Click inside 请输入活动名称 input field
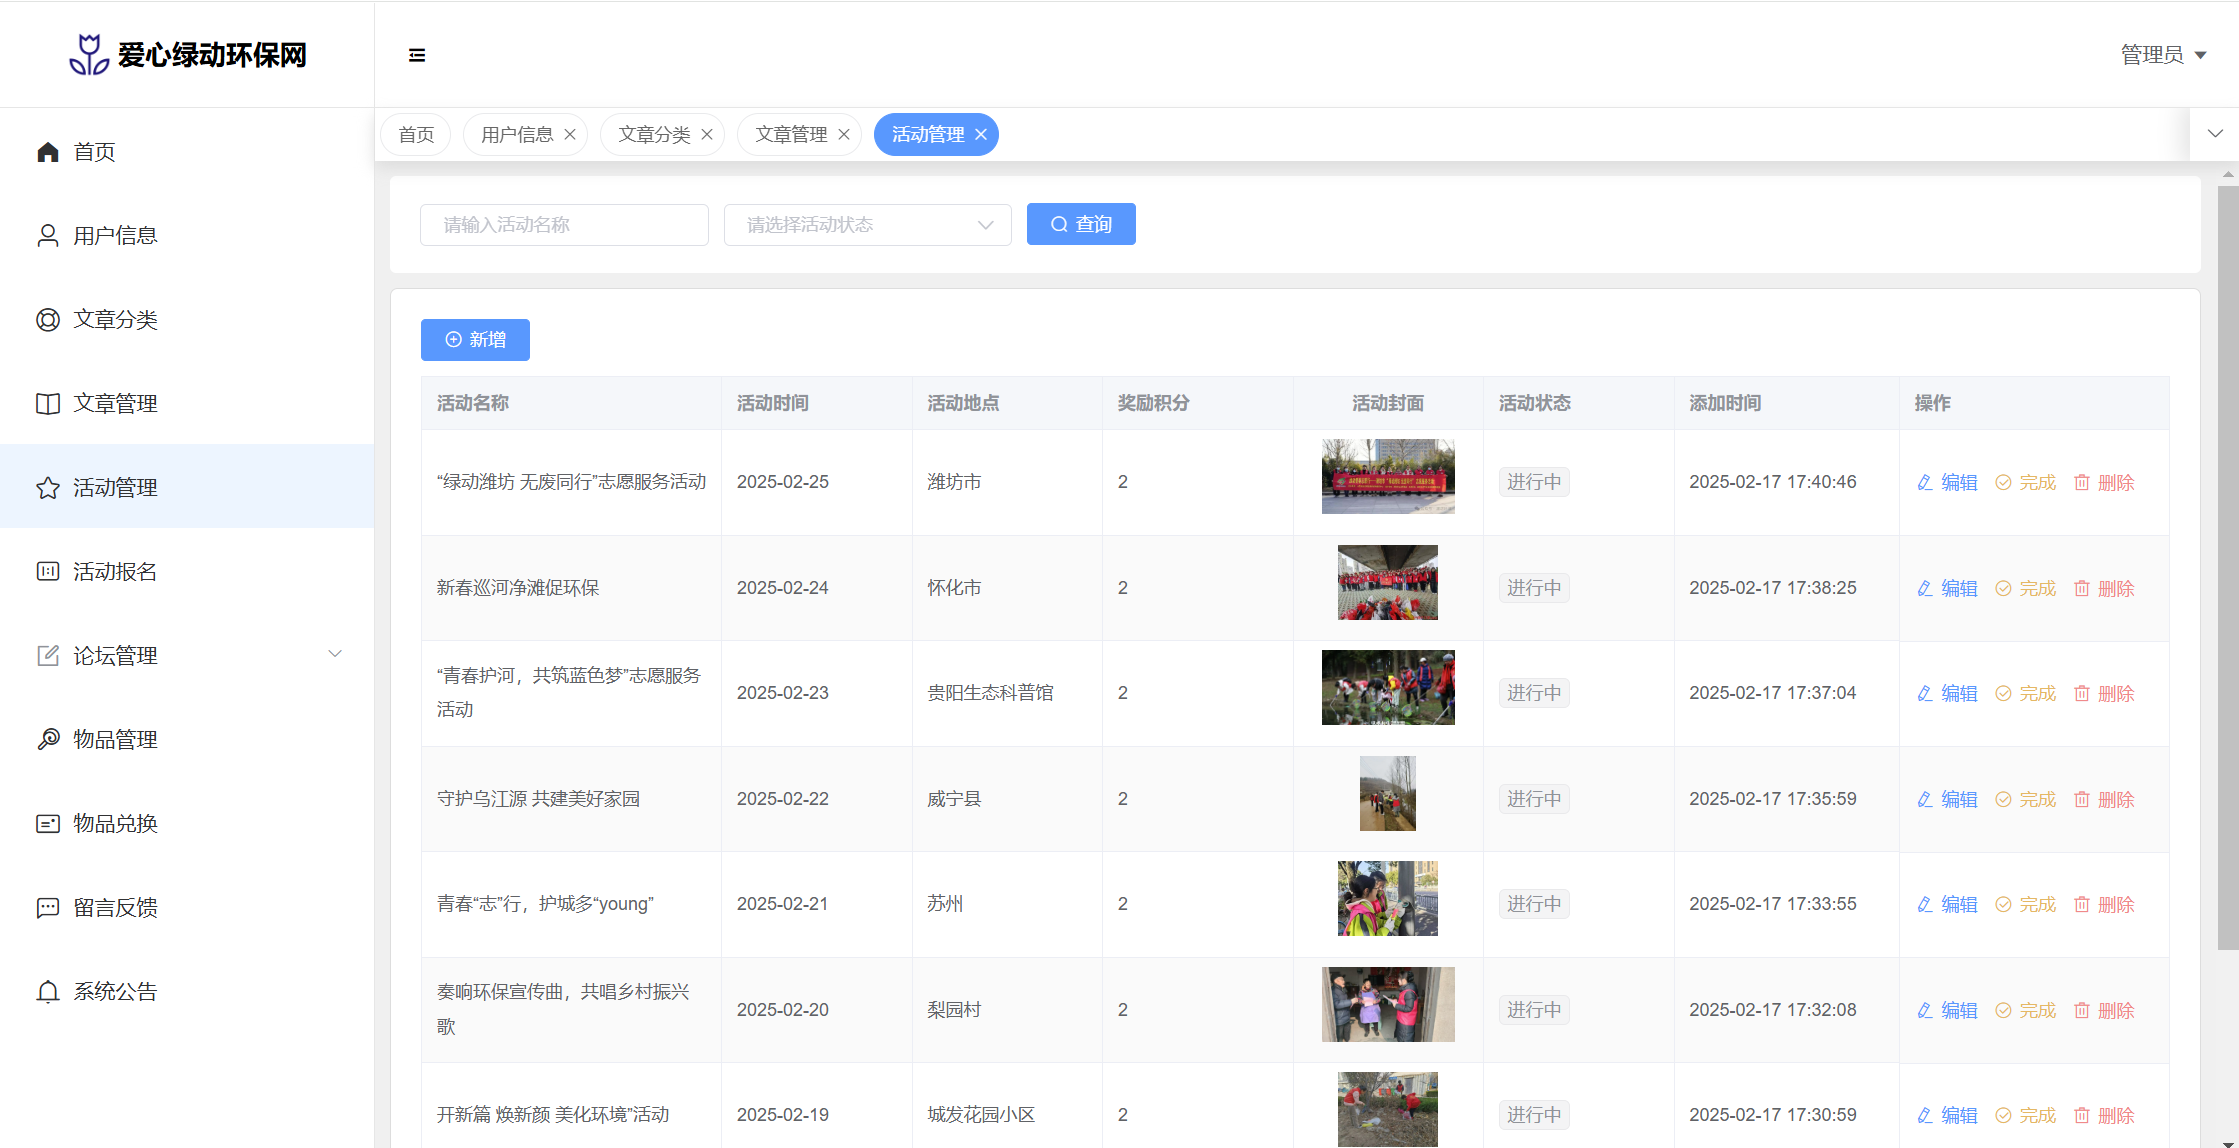 pos(564,225)
